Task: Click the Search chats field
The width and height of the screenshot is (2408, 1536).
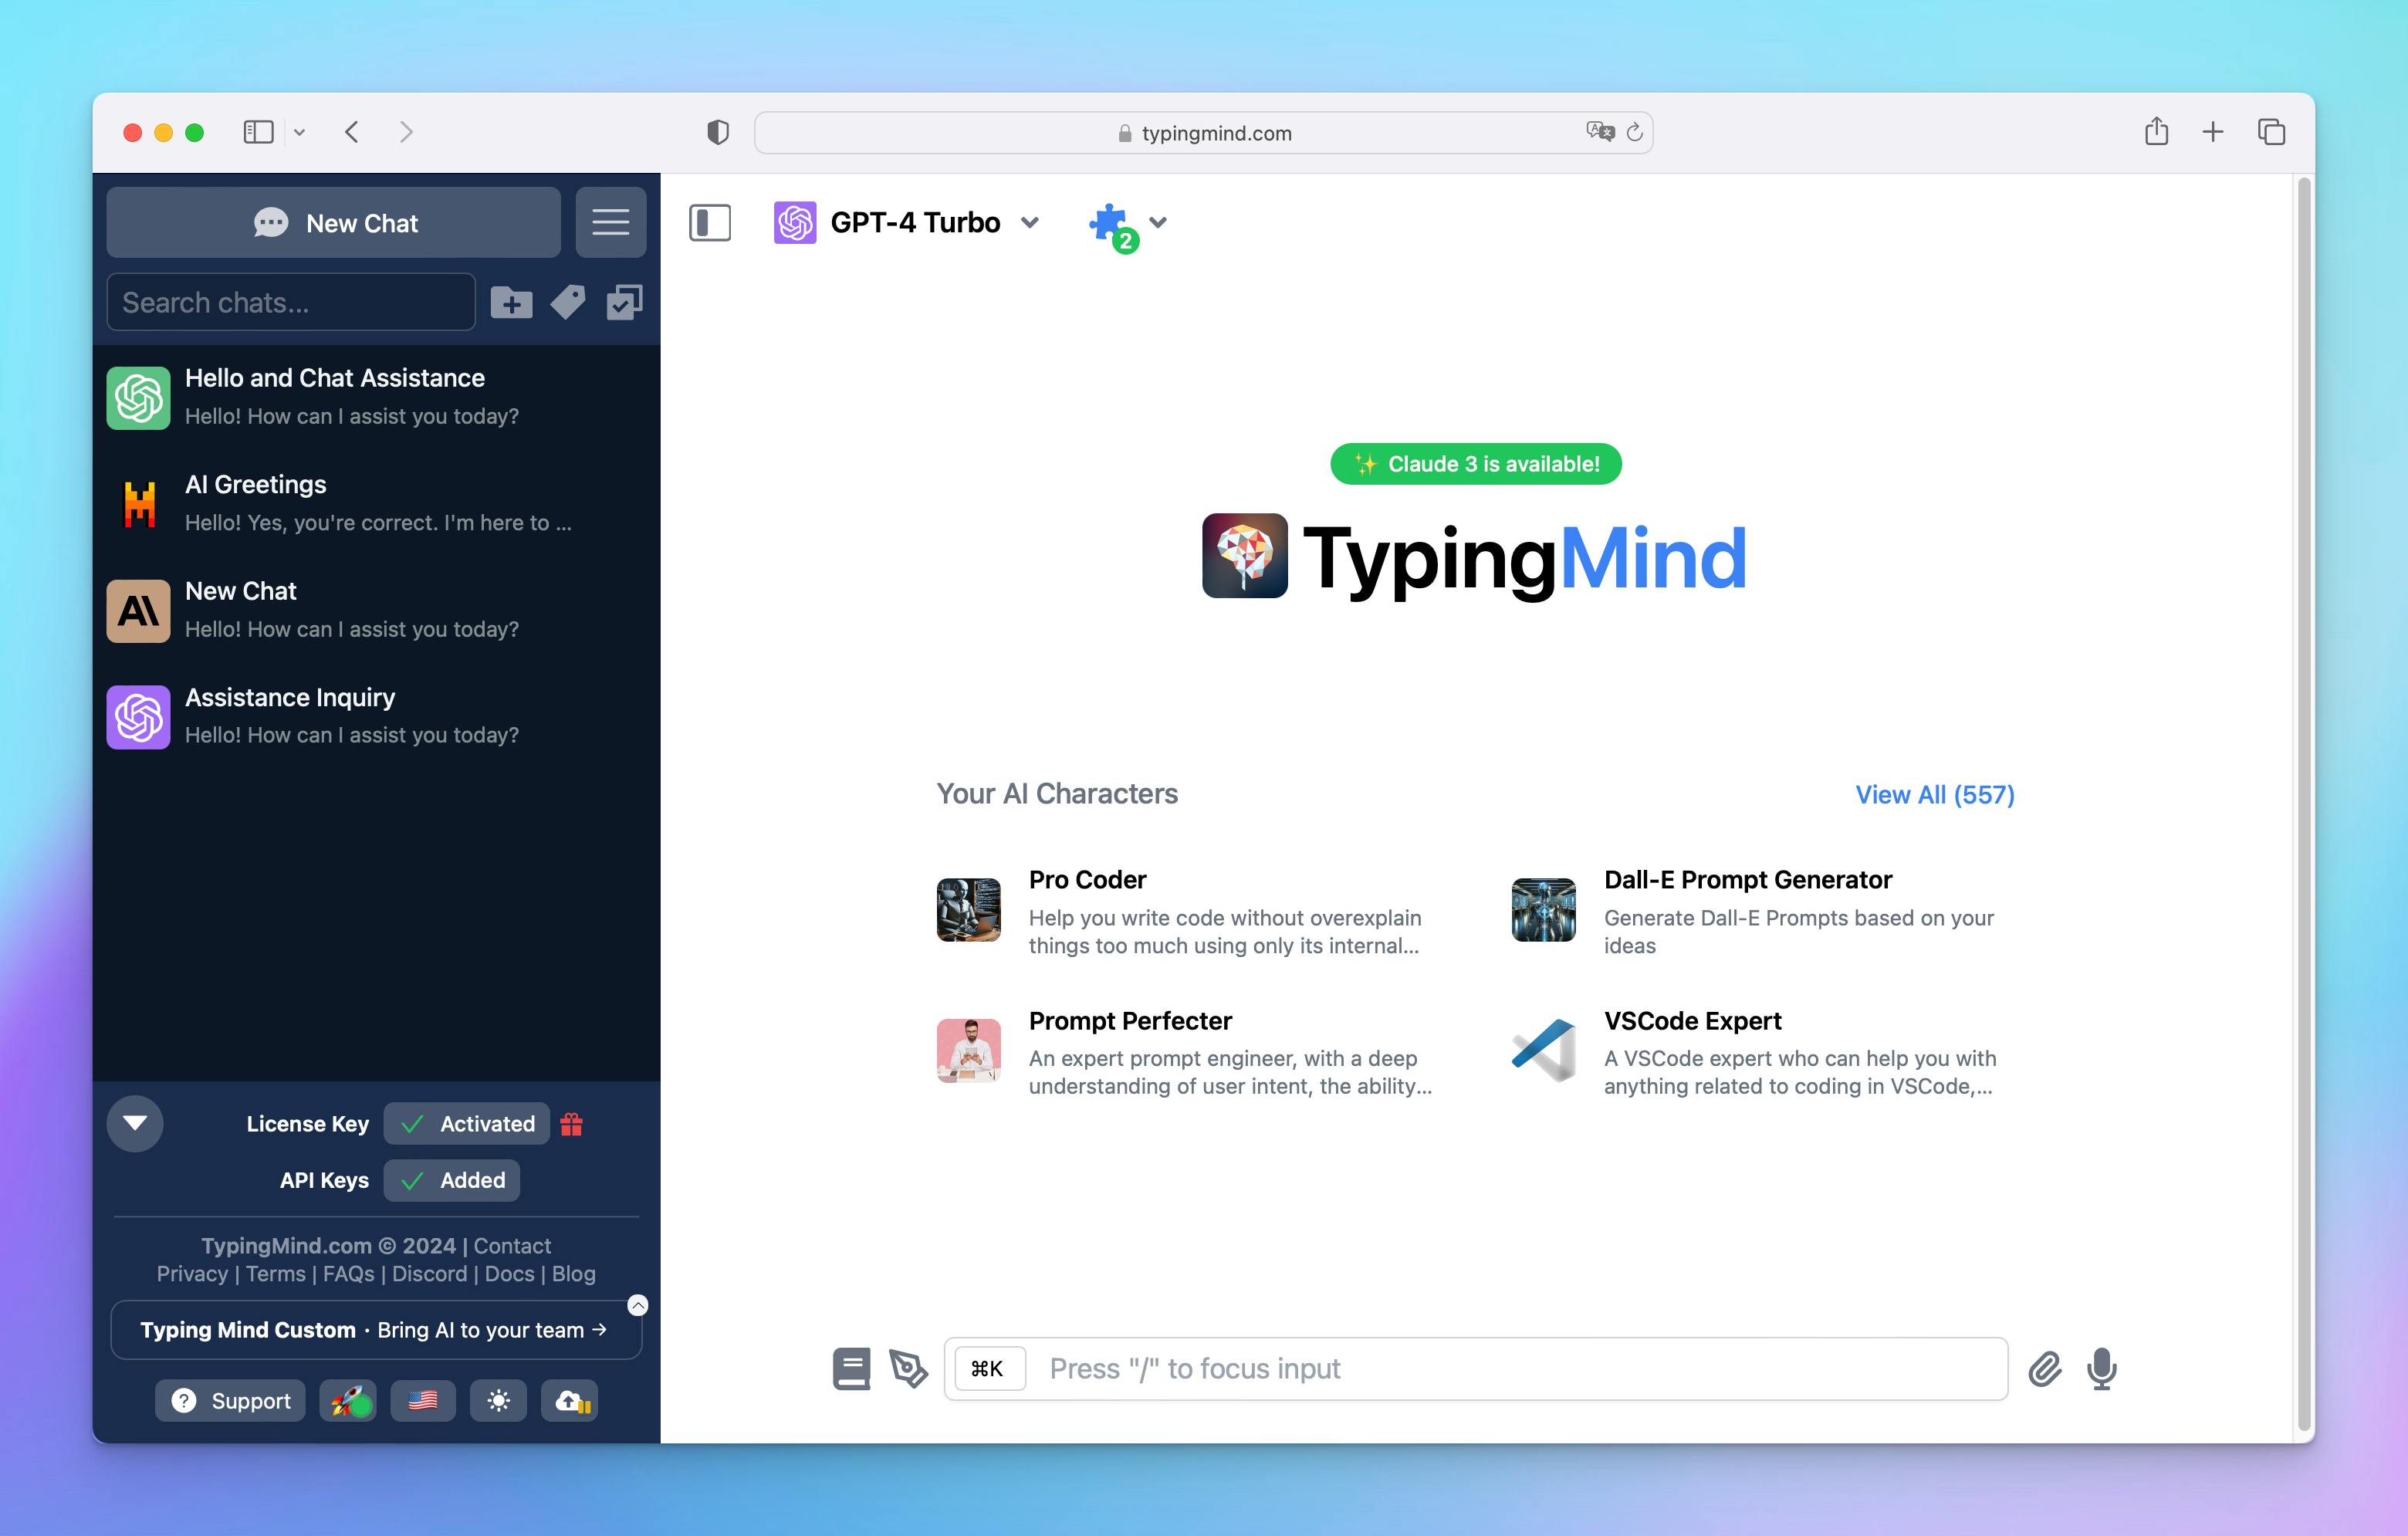Action: (x=290, y=302)
